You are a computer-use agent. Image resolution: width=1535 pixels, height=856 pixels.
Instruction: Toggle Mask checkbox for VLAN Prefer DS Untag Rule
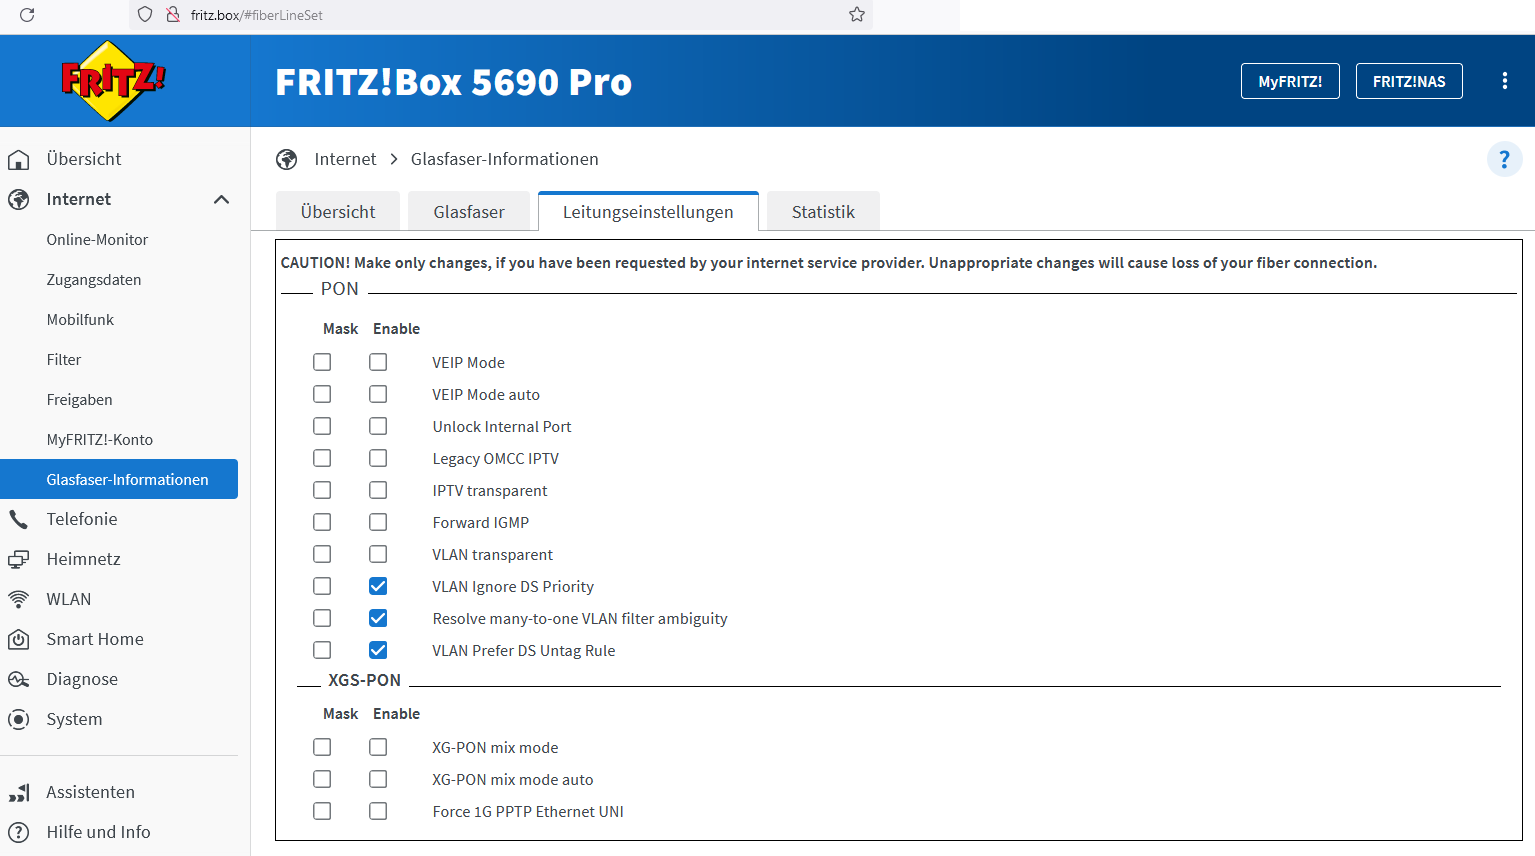click(x=322, y=650)
